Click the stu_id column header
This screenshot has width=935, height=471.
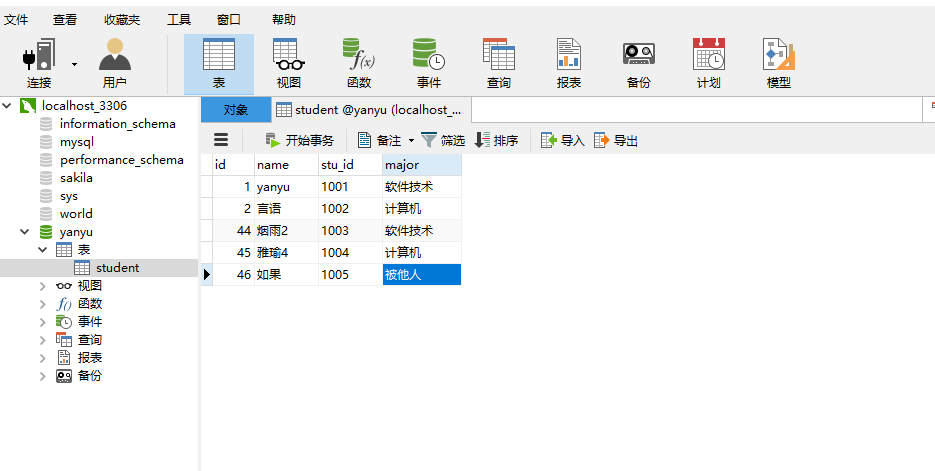(x=350, y=165)
